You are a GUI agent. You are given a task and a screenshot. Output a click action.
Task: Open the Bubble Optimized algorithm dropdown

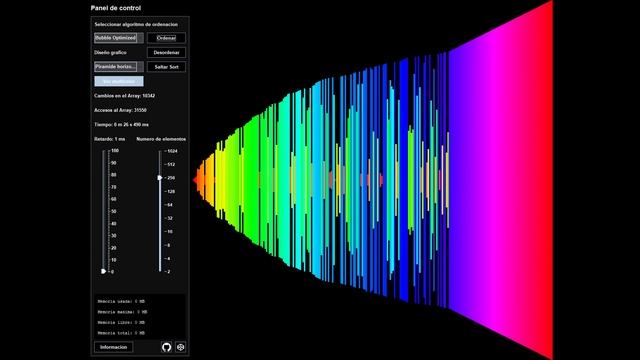(x=119, y=38)
